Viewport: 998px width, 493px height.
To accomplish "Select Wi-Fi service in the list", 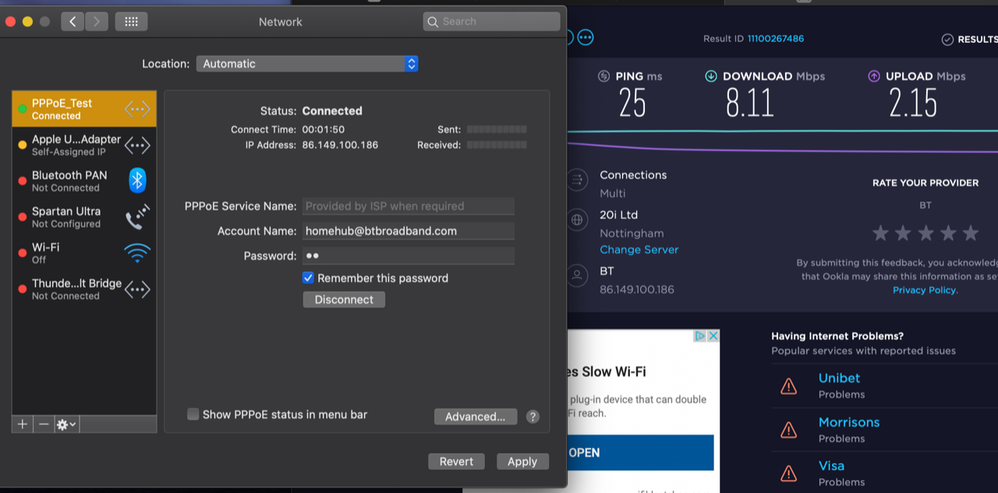I will pyautogui.click(x=84, y=253).
